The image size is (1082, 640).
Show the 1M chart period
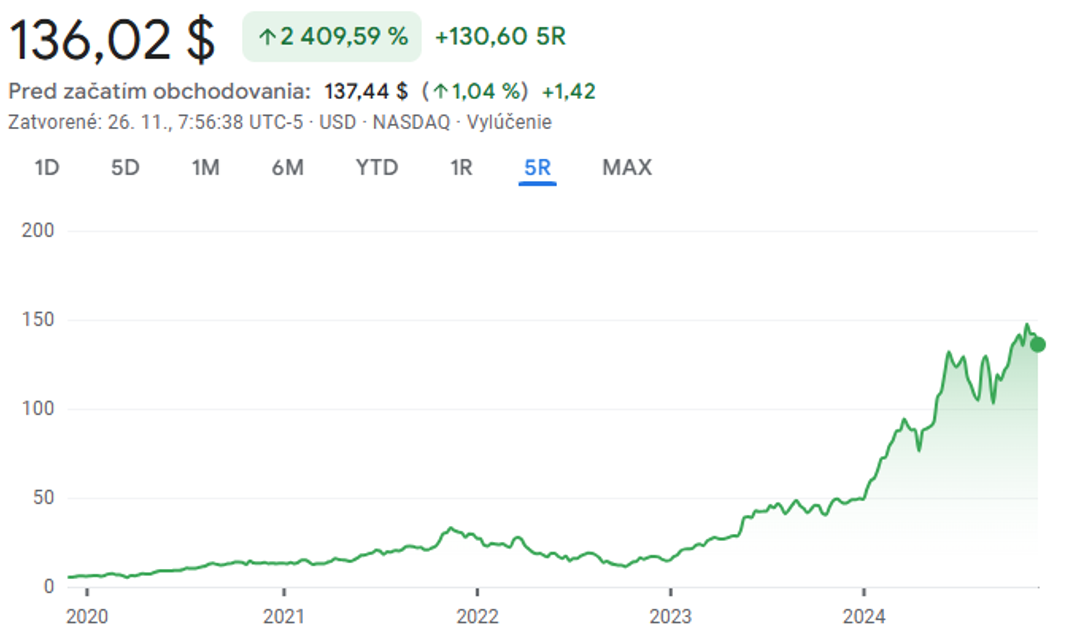click(x=205, y=167)
